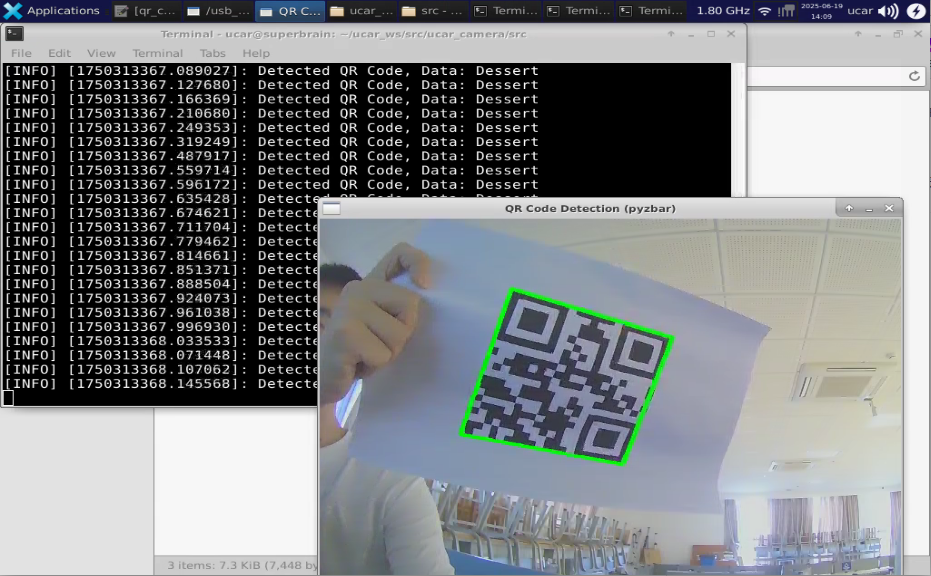
Task: Click the reload icon in the background window
Action: [914, 76]
